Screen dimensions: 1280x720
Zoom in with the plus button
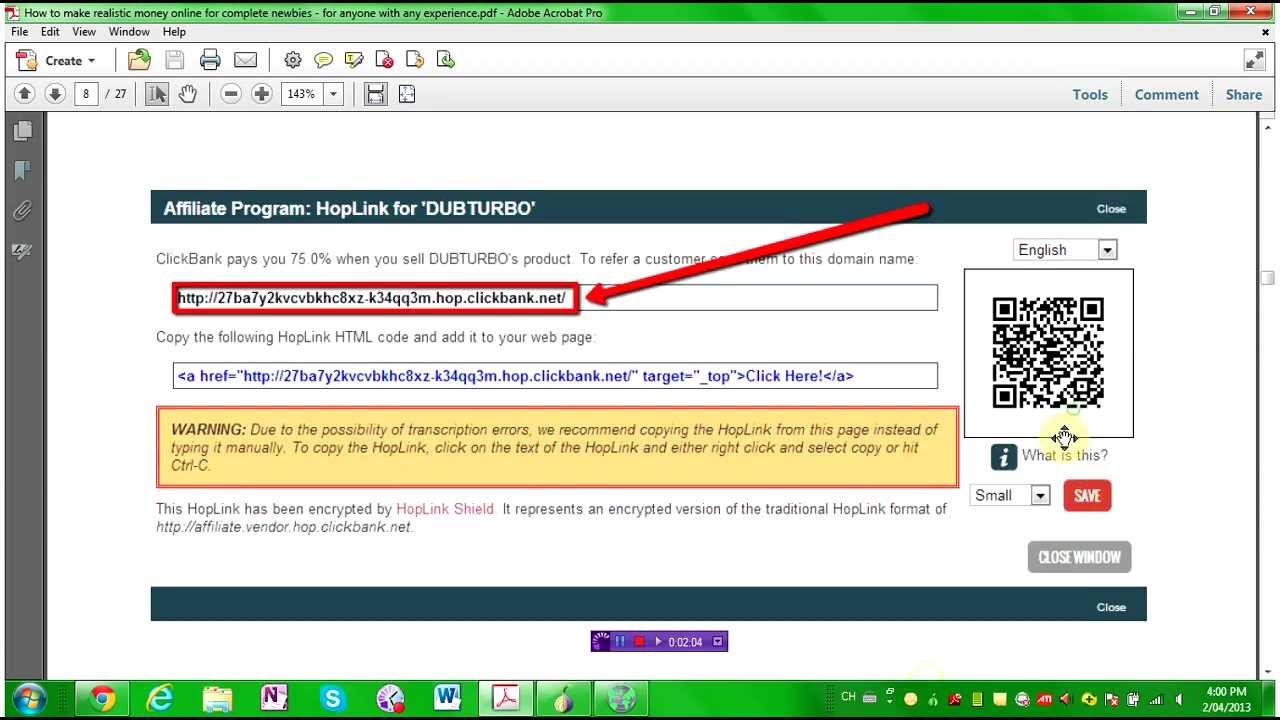click(262, 94)
